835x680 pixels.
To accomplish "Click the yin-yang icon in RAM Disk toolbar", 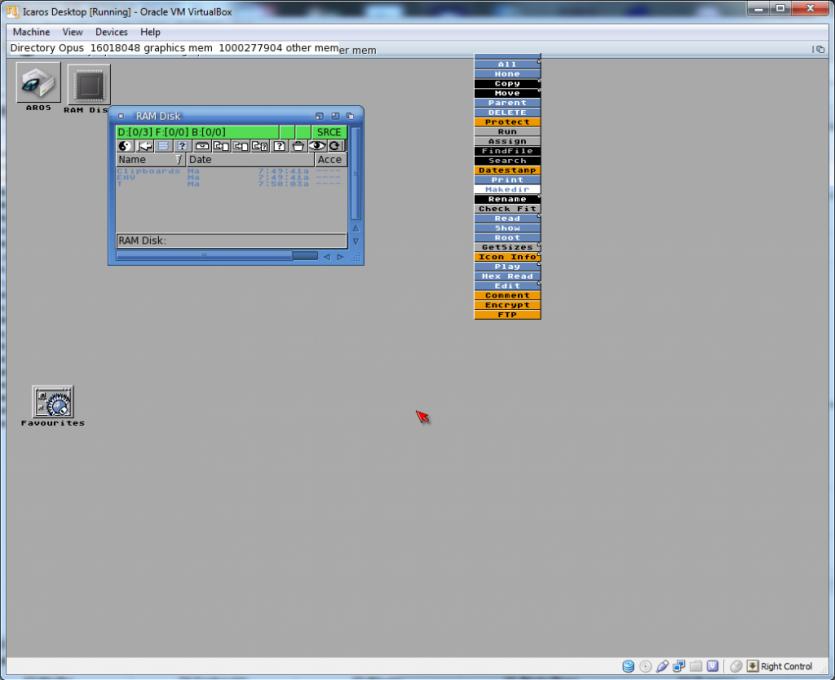I will click(125, 146).
